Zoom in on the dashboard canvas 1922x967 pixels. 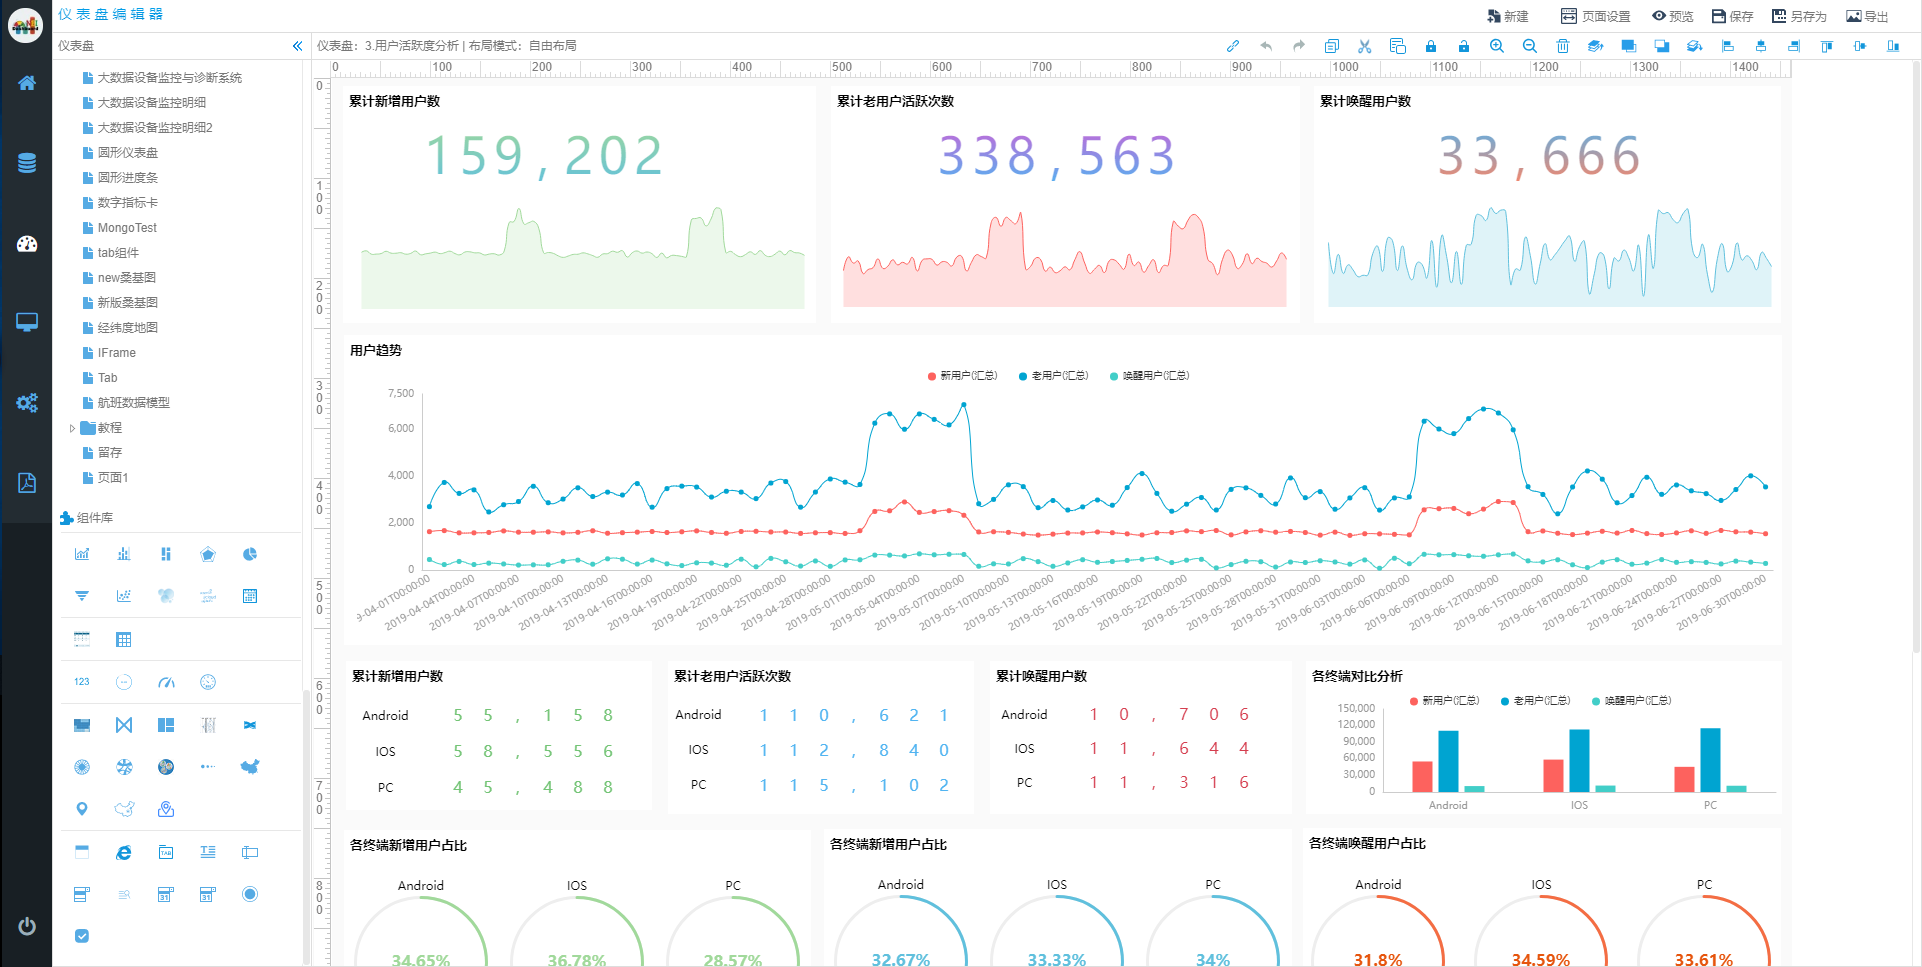1497,46
